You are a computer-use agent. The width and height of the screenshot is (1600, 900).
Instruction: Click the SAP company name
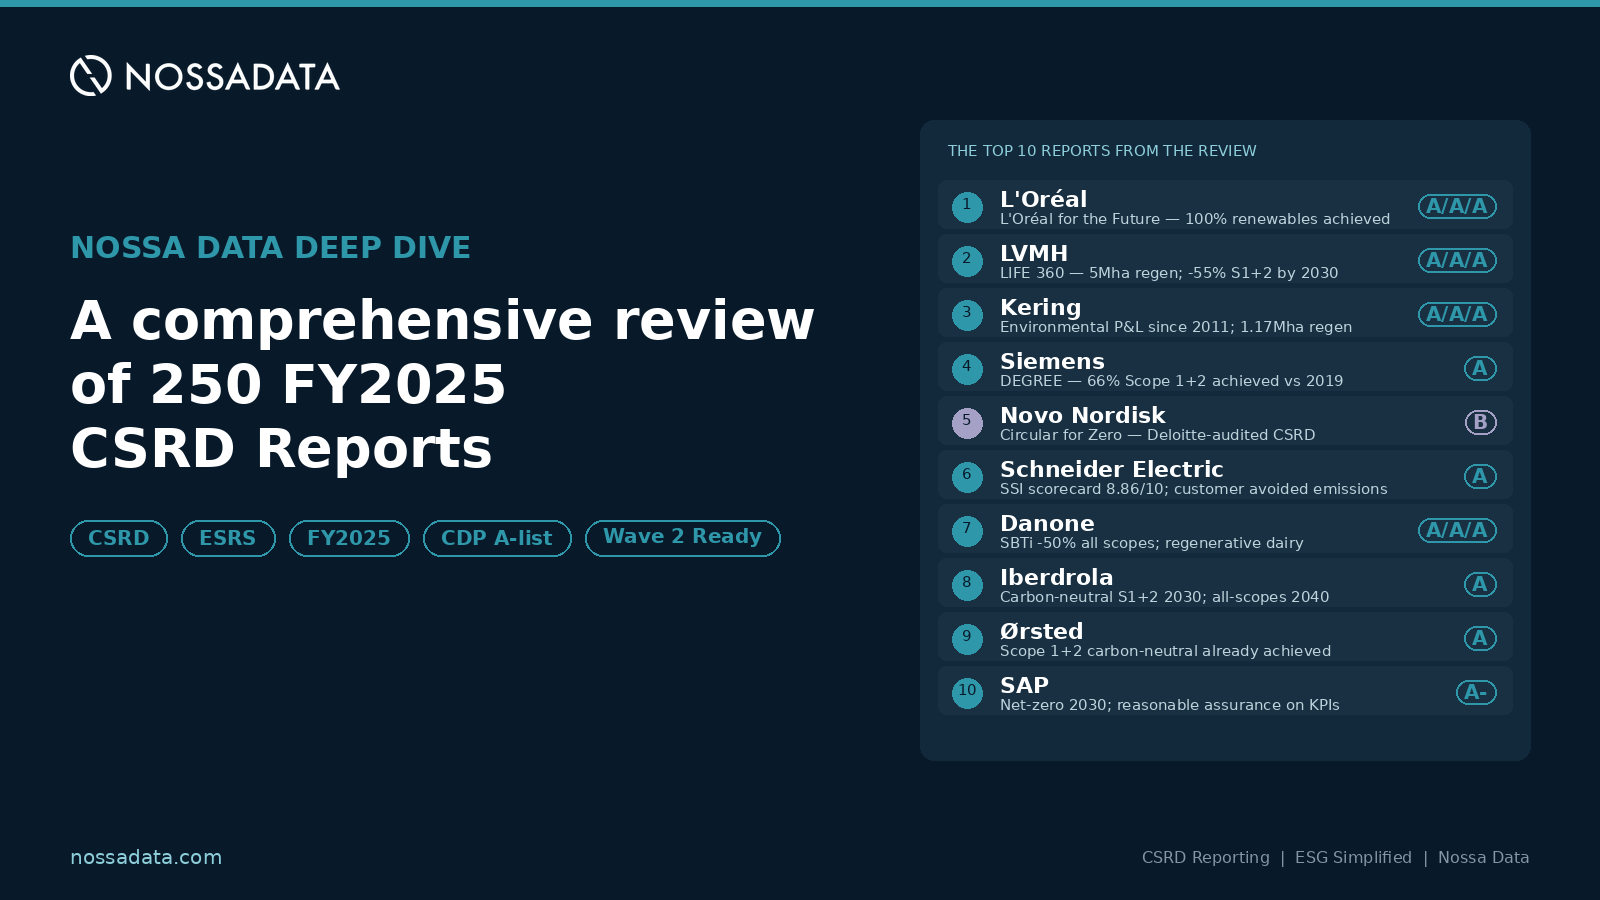pos(1024,685)
